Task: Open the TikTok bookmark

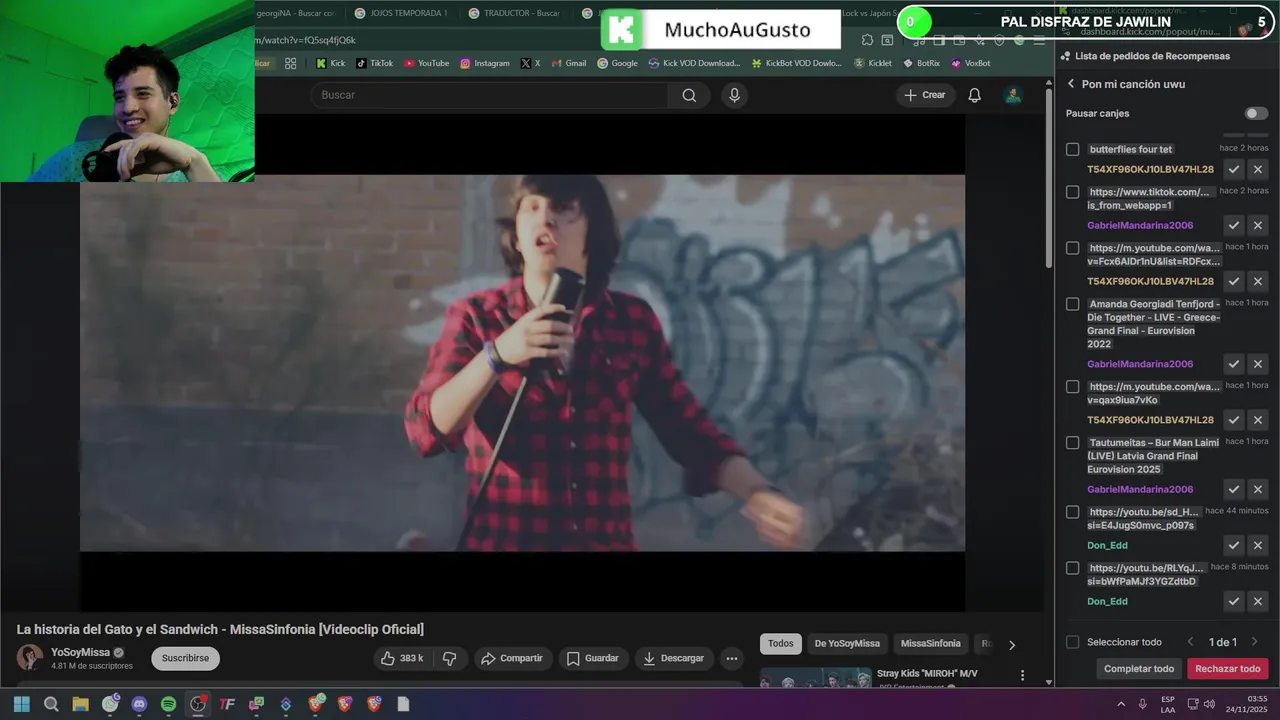Action: pos(375,63)
